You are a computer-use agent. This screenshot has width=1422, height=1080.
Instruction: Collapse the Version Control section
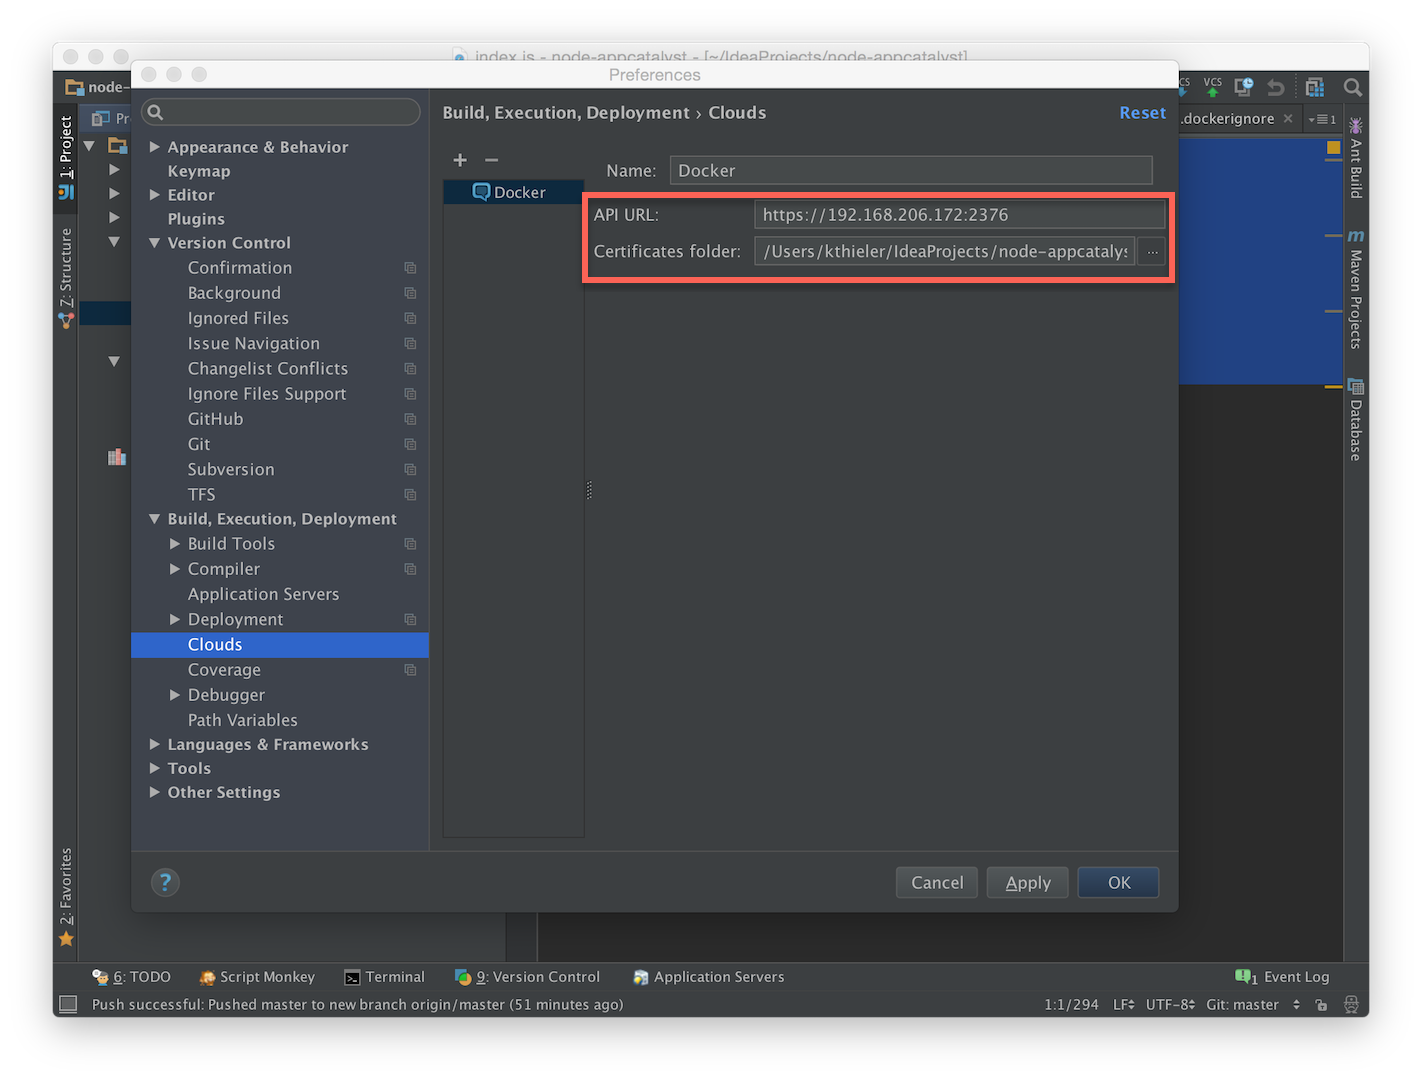pyautogui.click(x=155, y=243)
